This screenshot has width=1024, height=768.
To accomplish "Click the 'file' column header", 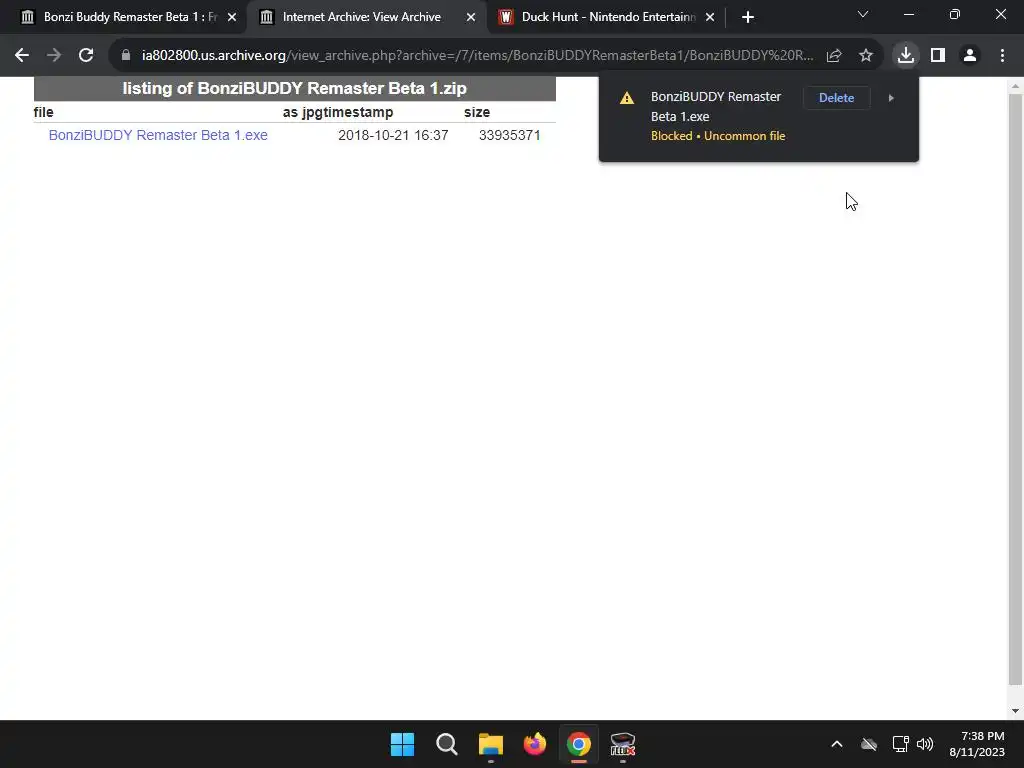I will point(43,112).
